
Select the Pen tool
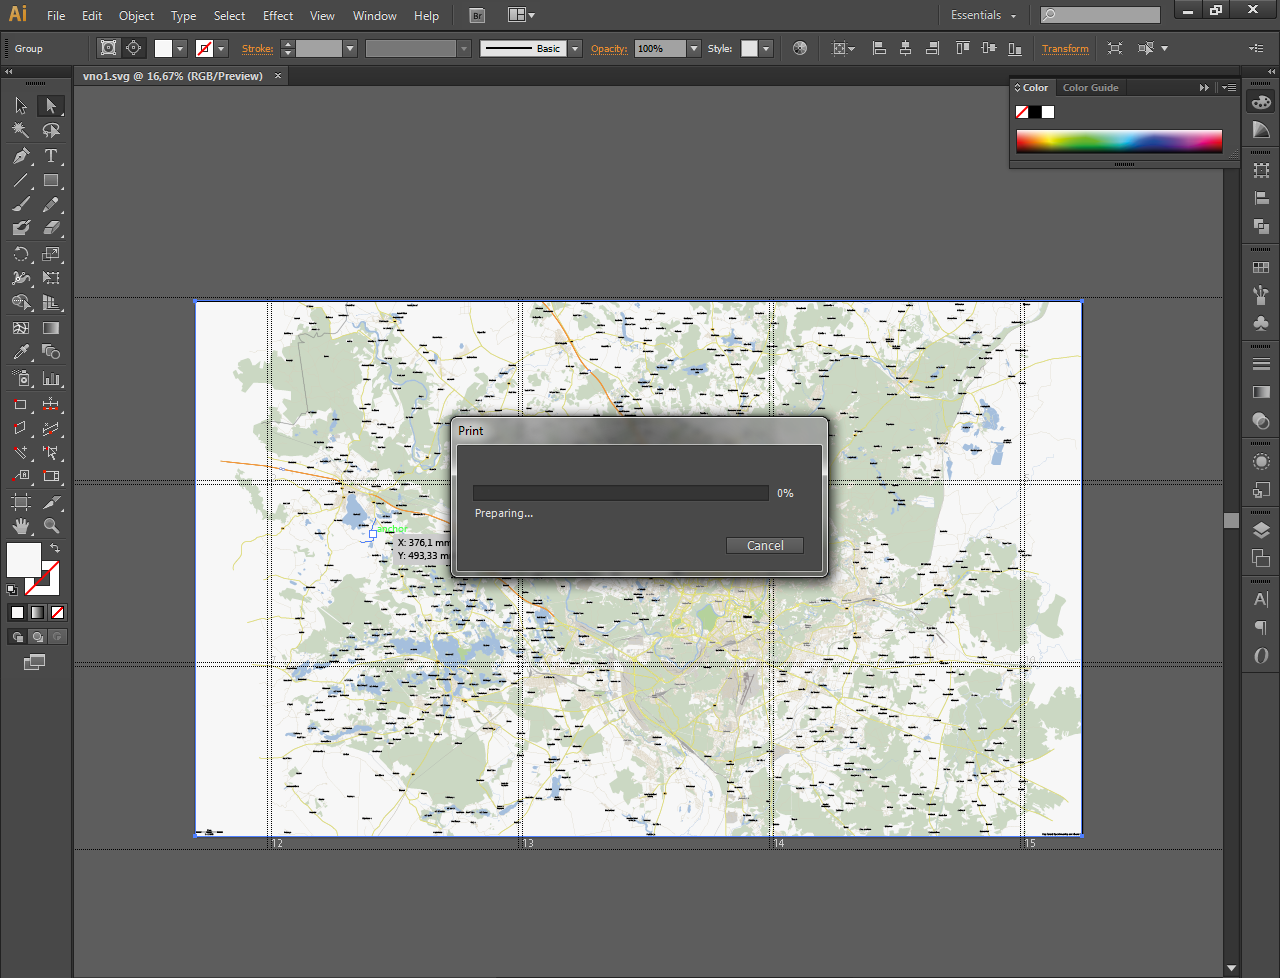pyautogui.click(x=20, y=156)
